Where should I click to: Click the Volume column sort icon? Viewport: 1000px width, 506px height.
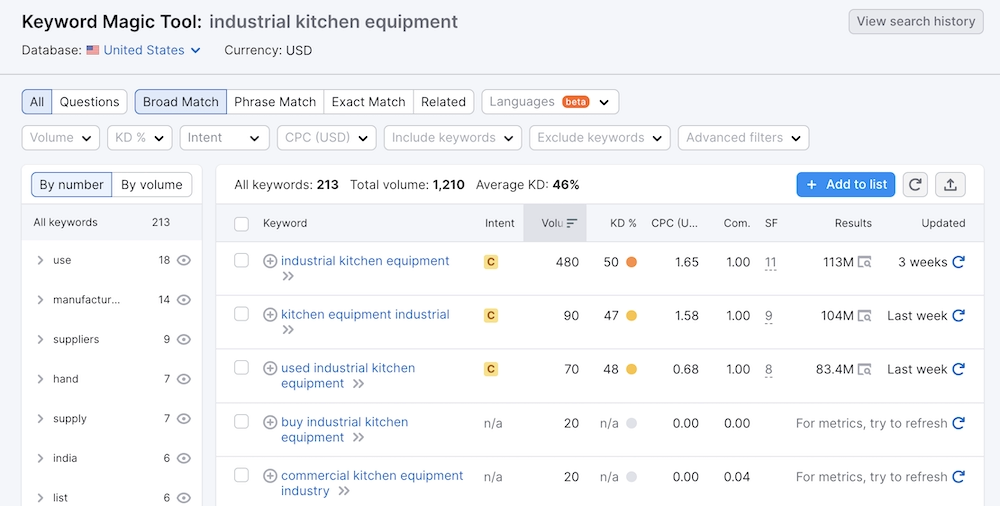pos(572,223)
